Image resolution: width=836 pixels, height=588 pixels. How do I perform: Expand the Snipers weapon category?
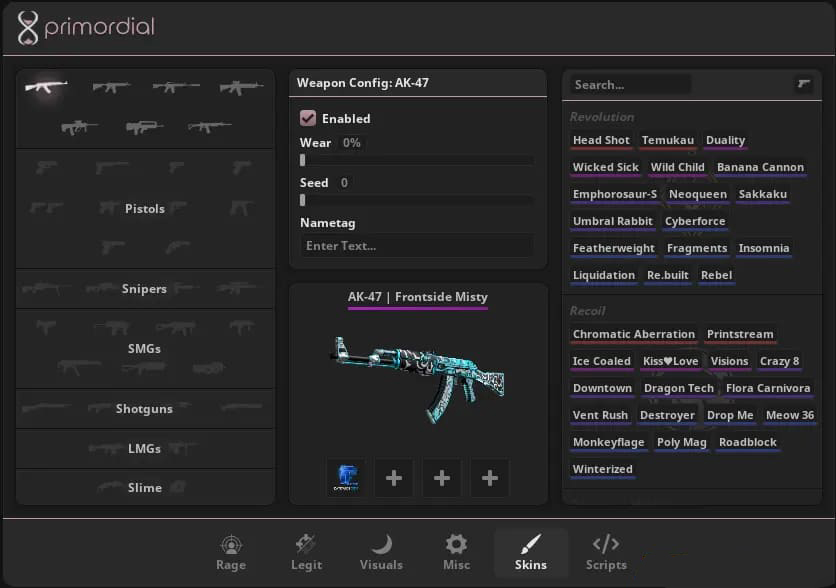[x=145, y=288]
